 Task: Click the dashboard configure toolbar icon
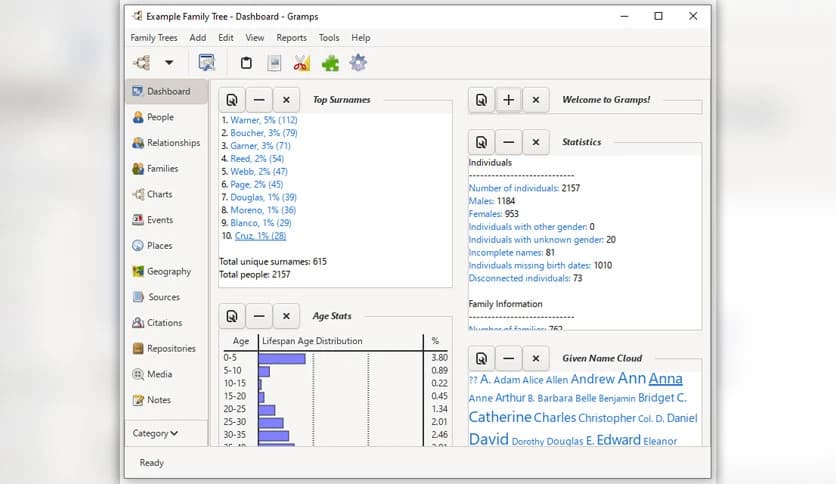207,63
